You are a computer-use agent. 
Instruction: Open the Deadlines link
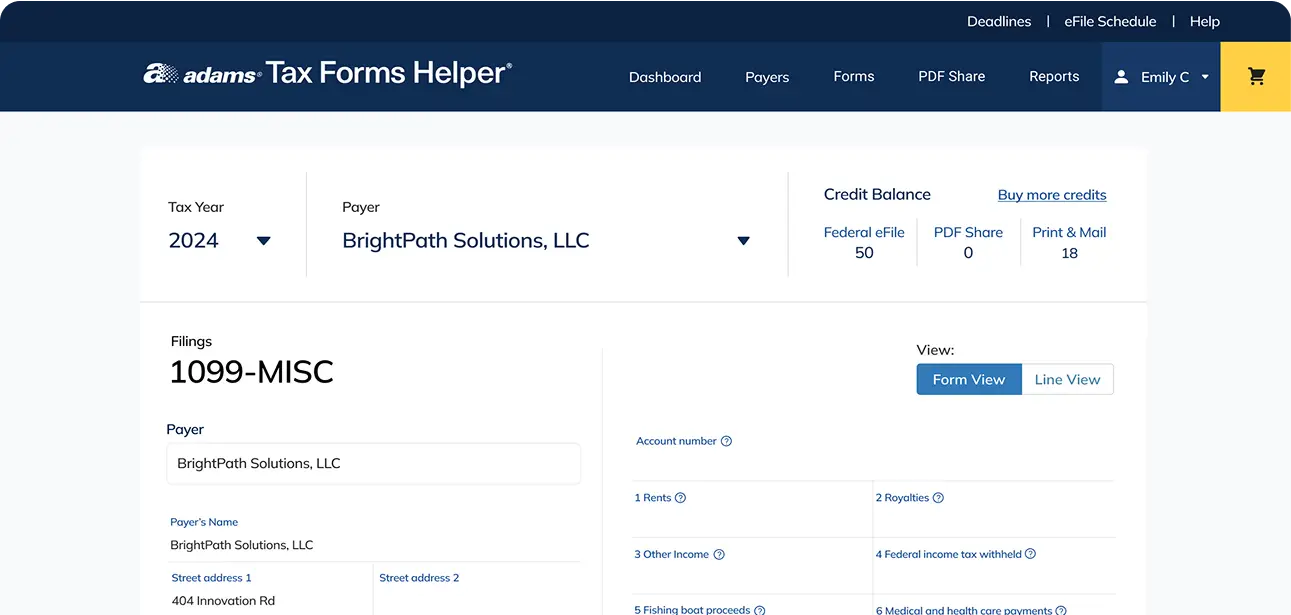[x=999, y=21]
